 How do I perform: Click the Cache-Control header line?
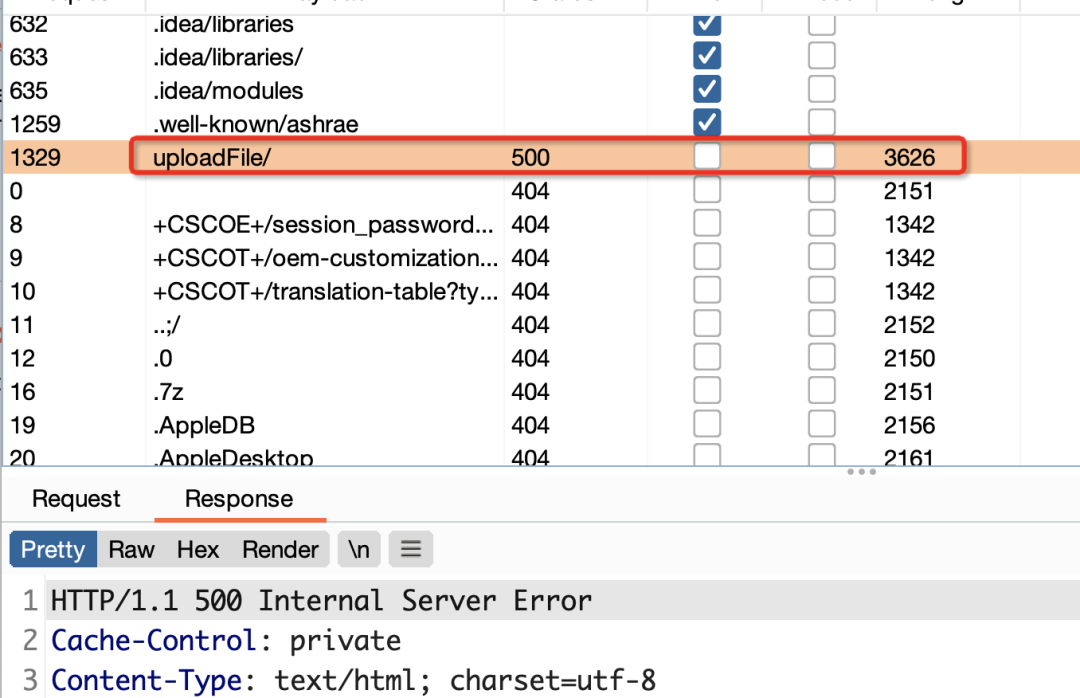(226, 641)
